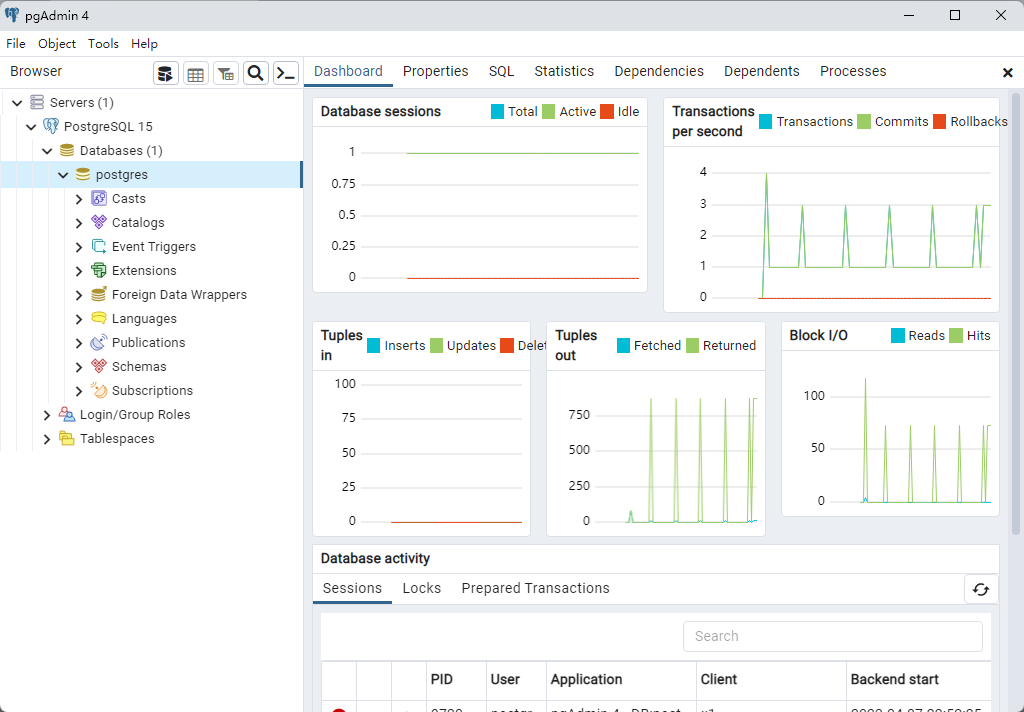Screen dimensions: 1024x712
Task: Click the Rollbacks legend color swatch
Action: pos(940,121)
